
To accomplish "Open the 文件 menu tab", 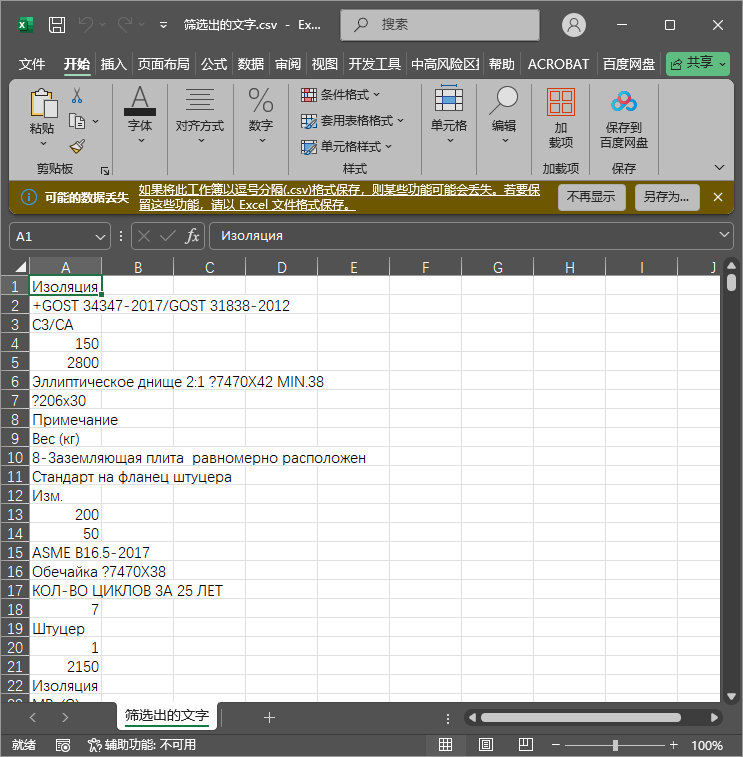I will [32, 64].
